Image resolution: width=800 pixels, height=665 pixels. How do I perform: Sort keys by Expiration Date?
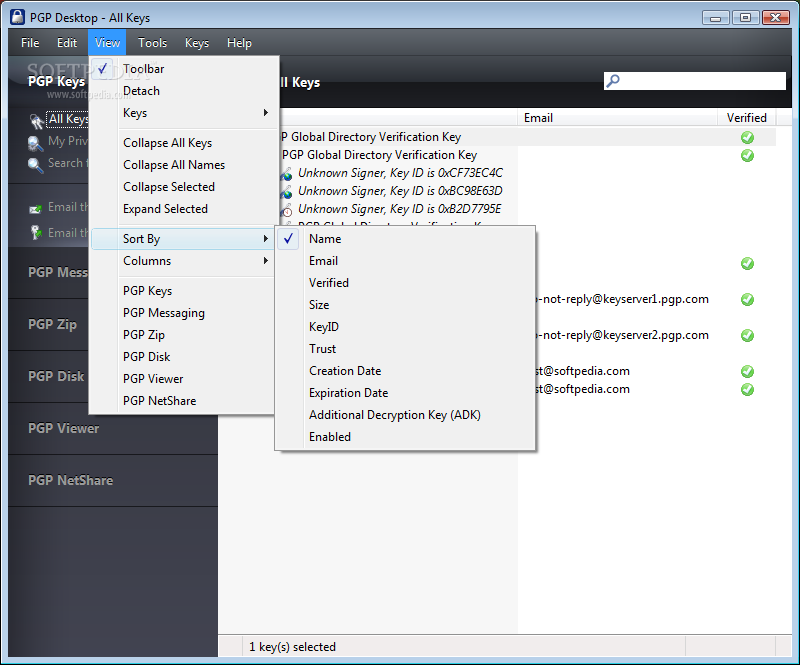(x=405, y=392)
